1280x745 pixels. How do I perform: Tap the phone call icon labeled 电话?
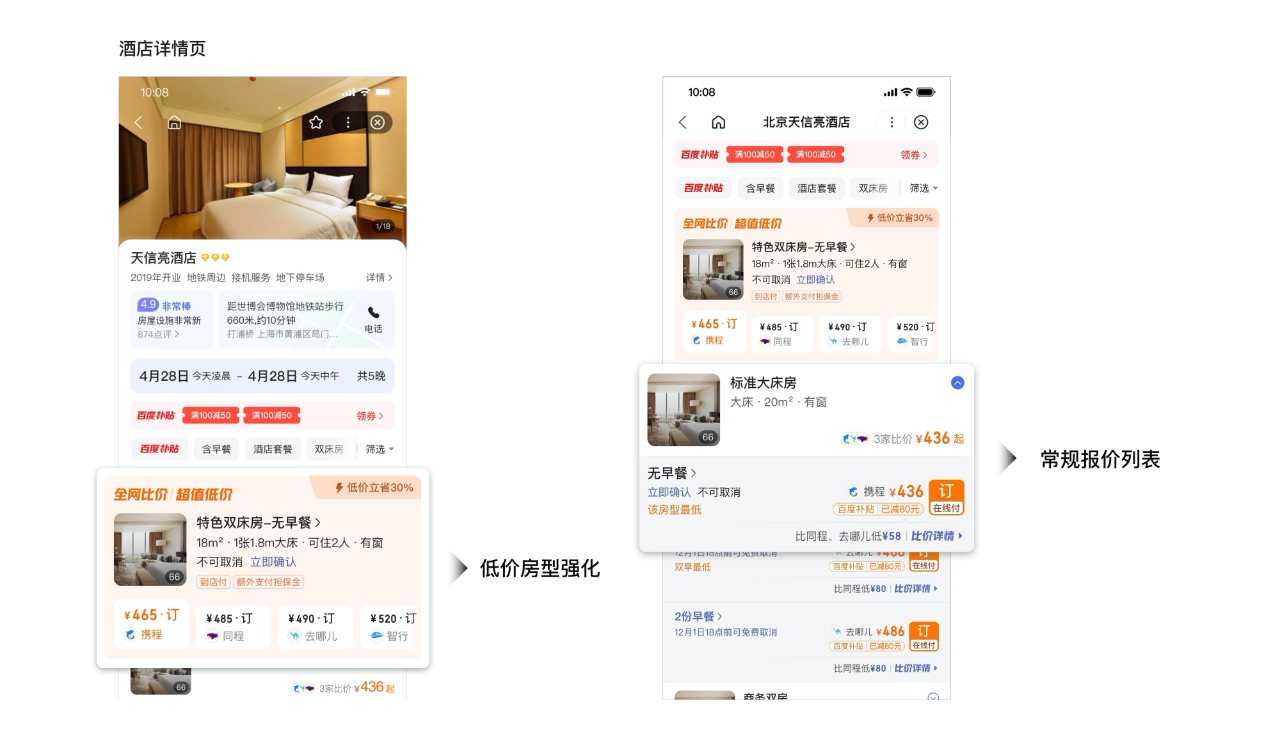click(x=373, y=319)
